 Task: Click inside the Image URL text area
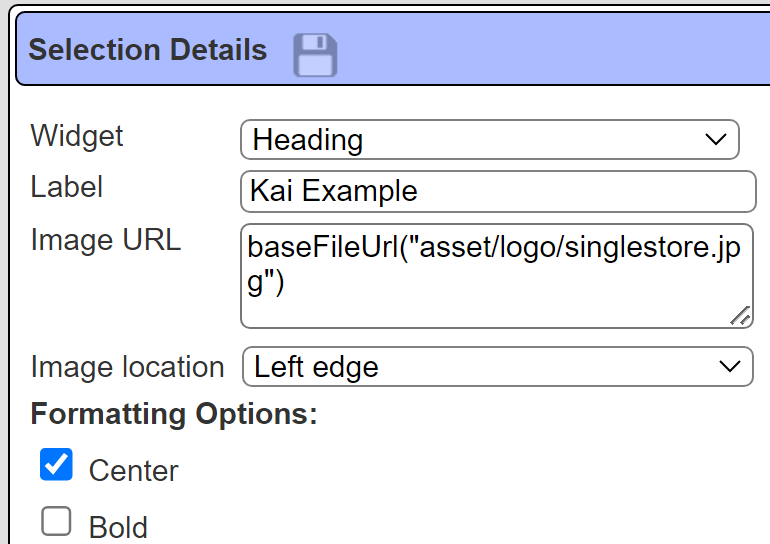(x=496, y=276)
